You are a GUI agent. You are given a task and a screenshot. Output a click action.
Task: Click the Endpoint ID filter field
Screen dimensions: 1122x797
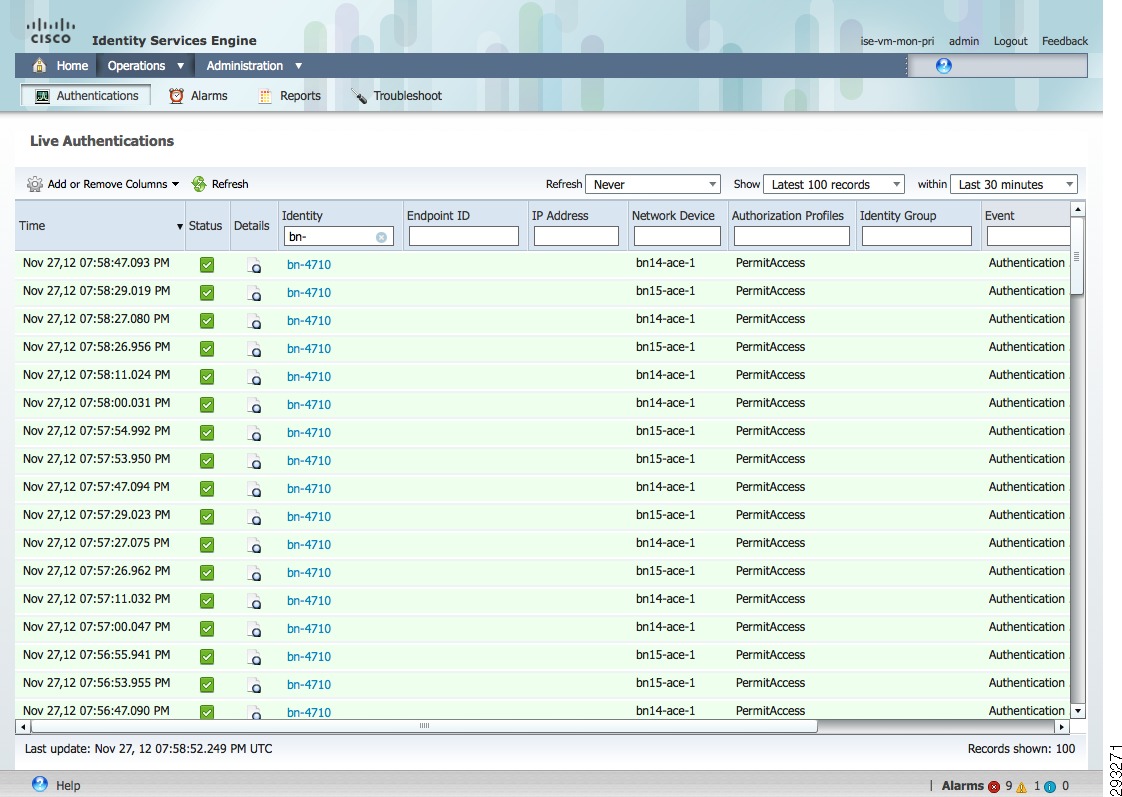[x=464, y=236]
